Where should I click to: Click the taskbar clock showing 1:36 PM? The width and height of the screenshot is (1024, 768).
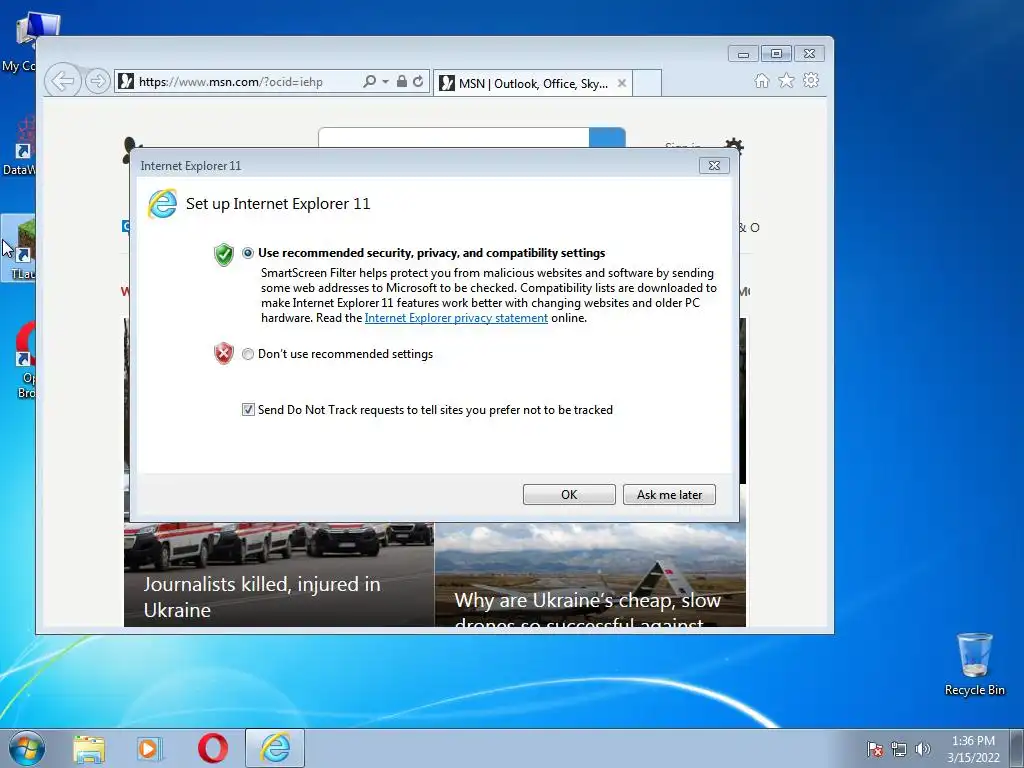tap(973, 749)
